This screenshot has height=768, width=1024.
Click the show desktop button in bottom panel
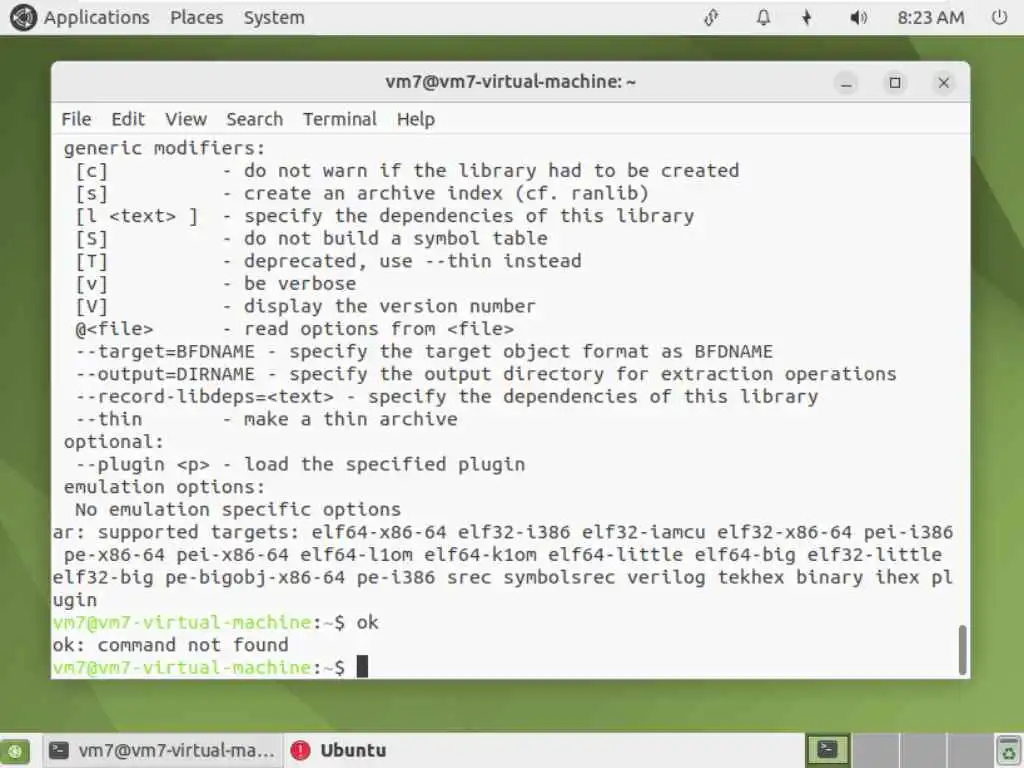[x=15, y=751]
